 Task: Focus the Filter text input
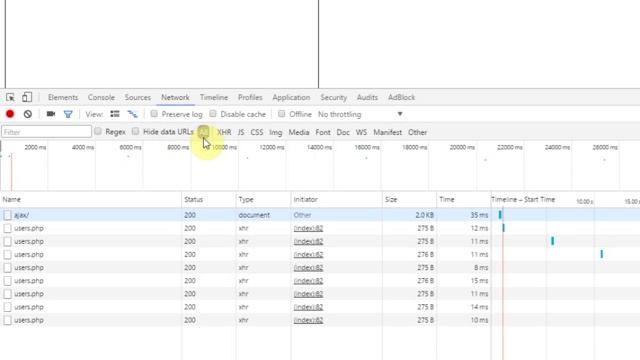pyautogui.click(x=47, y=132)
